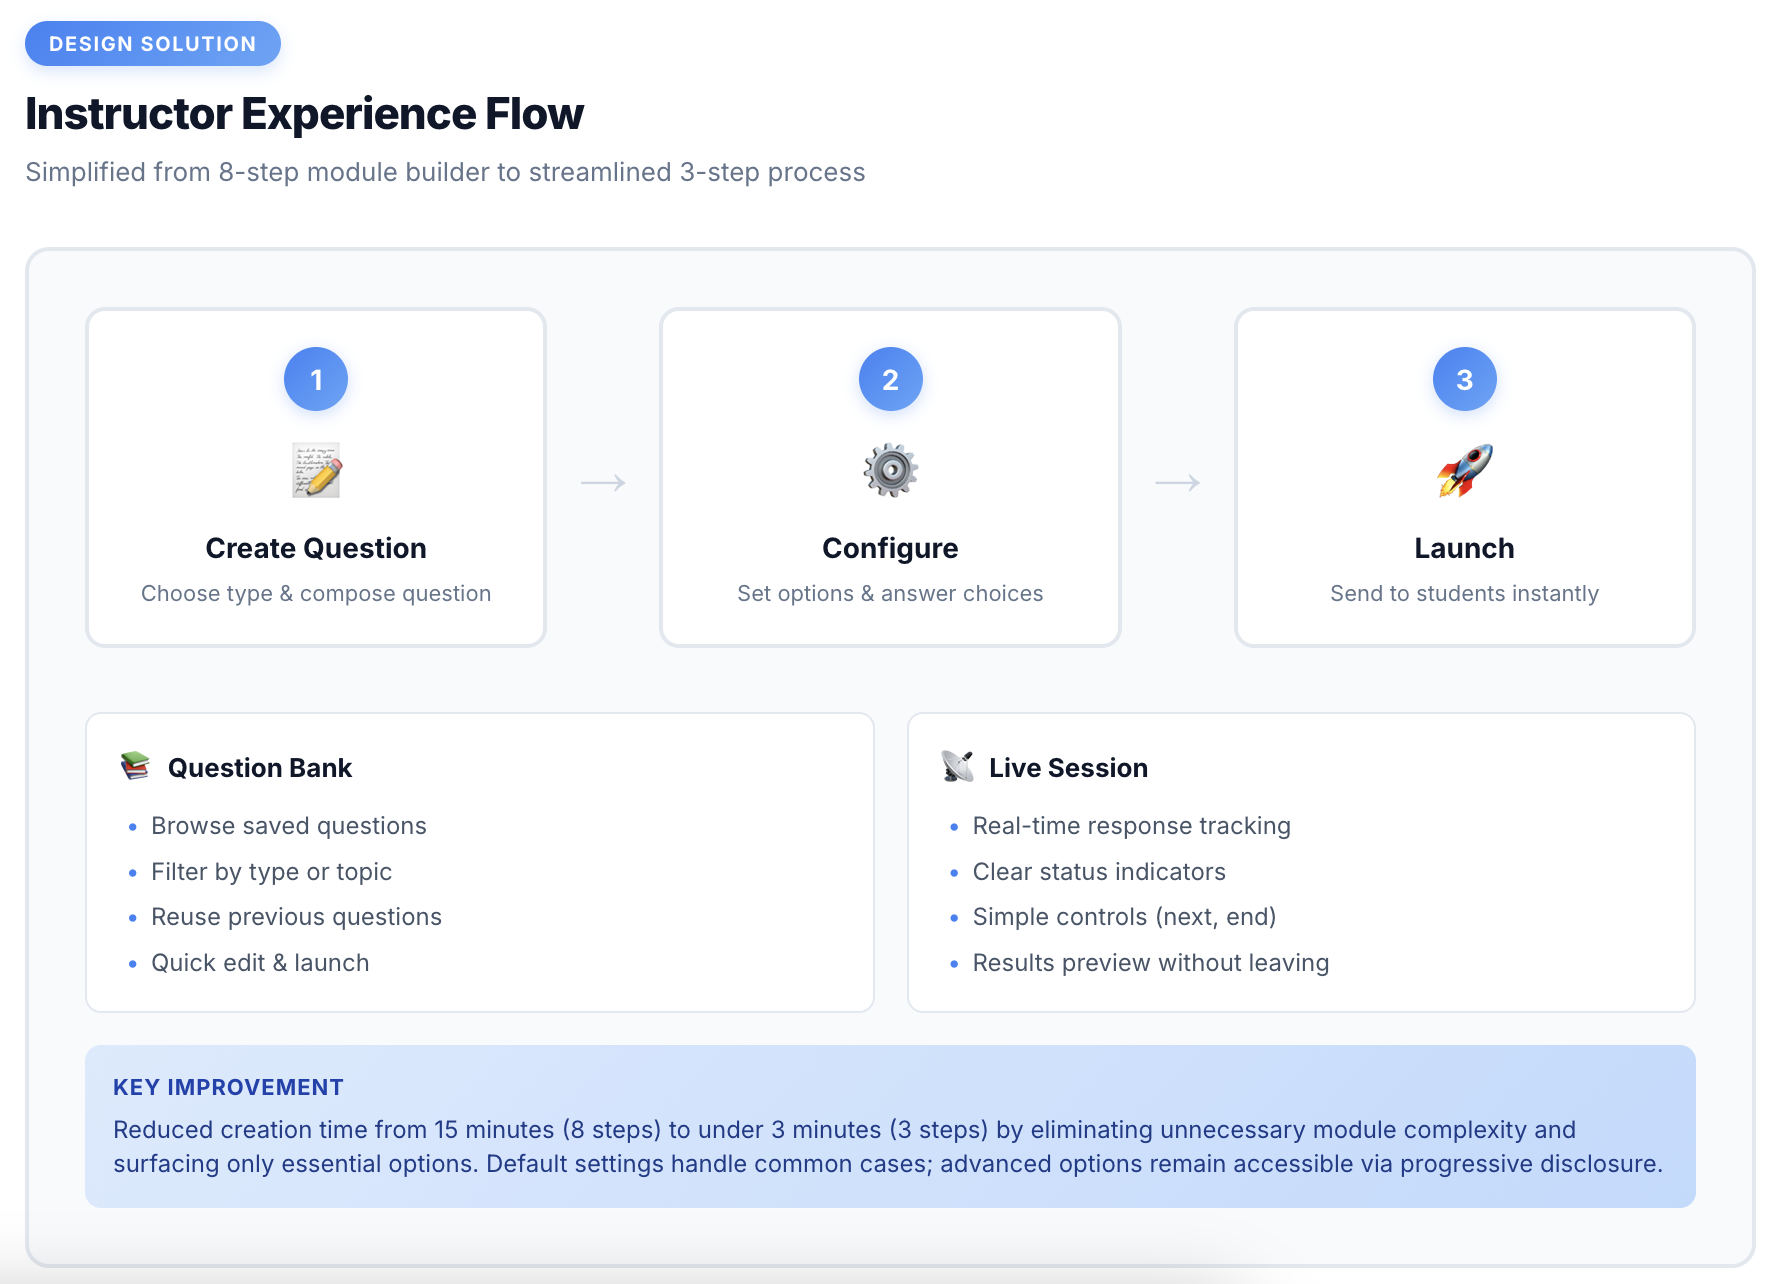Click the gear icon in Configure card
This screenshot has height=1284, width=1788.
pos(890,470)
